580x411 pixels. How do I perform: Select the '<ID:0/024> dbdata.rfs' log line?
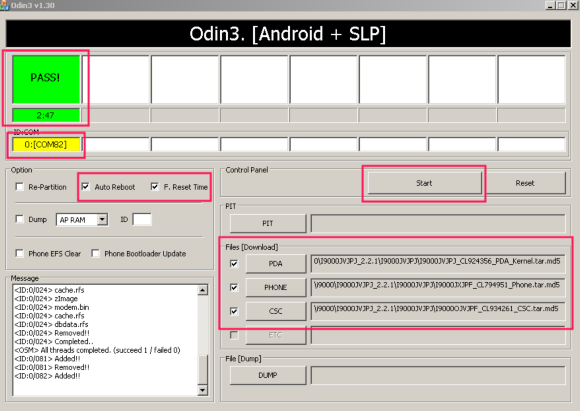(51, 324)
